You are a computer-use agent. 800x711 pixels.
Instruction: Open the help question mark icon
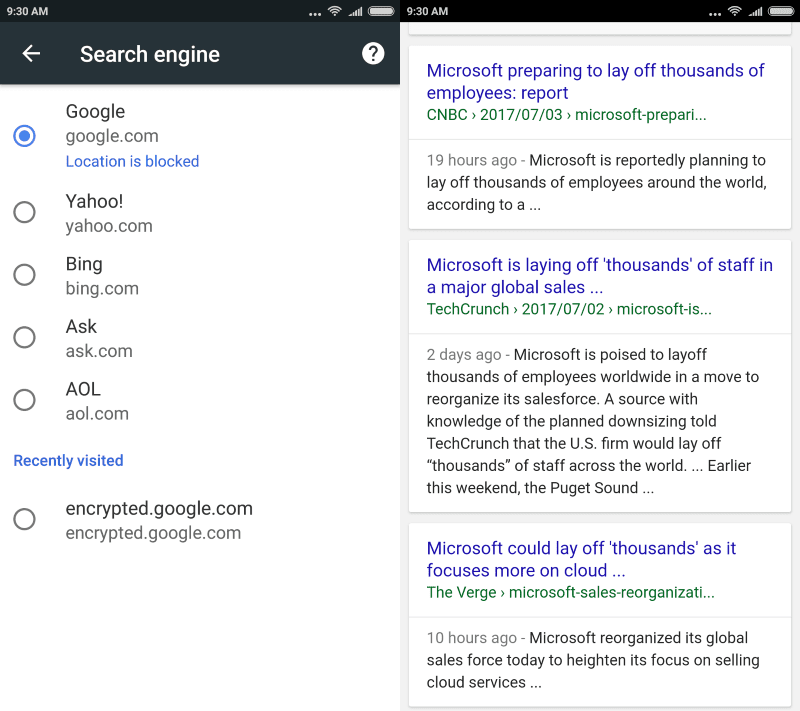[x=373, y=54]
